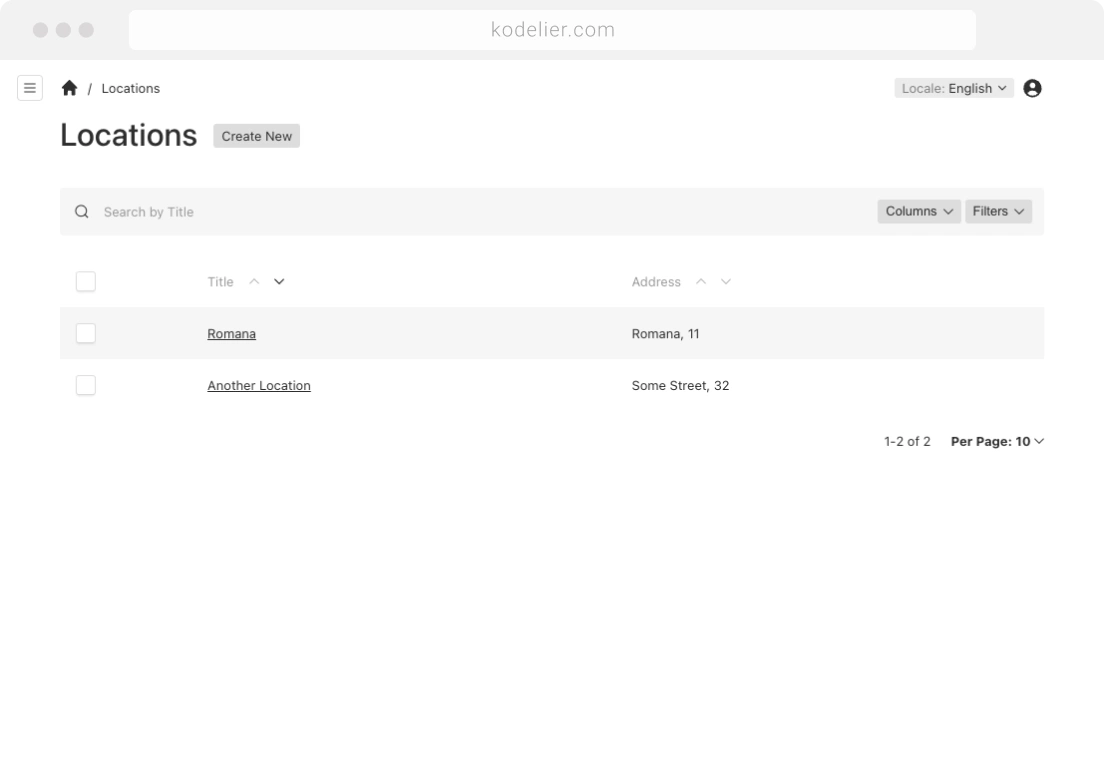The image size is (1104, 779).
Task: Expand the Columns dropdown
Action: coord(918,212)
